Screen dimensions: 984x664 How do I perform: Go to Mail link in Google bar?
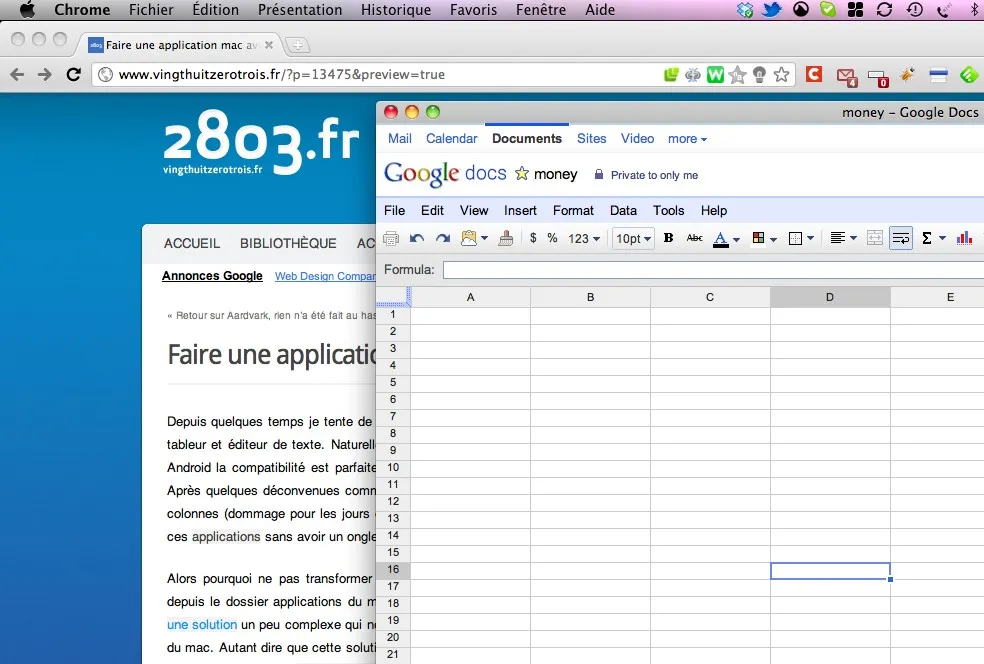point(400,139)
